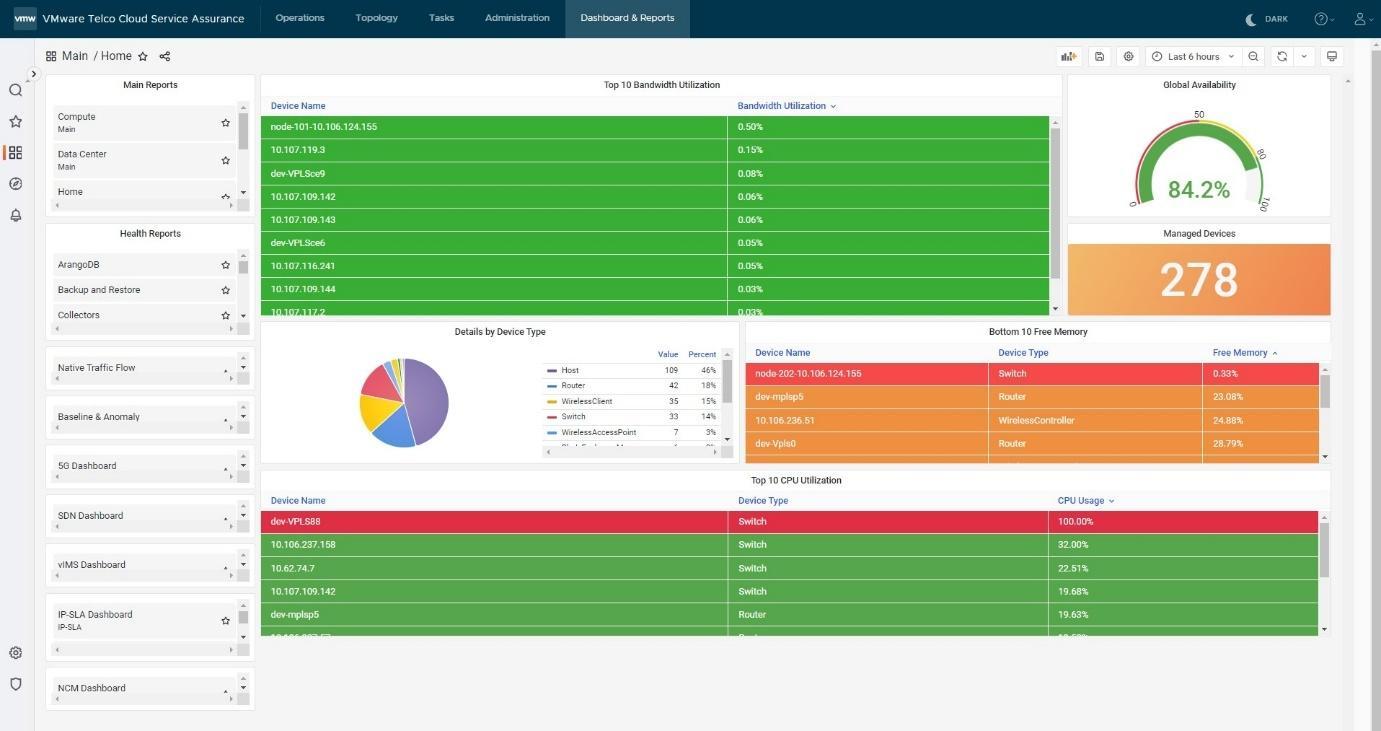This screenshot has height=731, width=1381.
Task: Sort by Free Memory column header
Action: tap(1245, 353)
